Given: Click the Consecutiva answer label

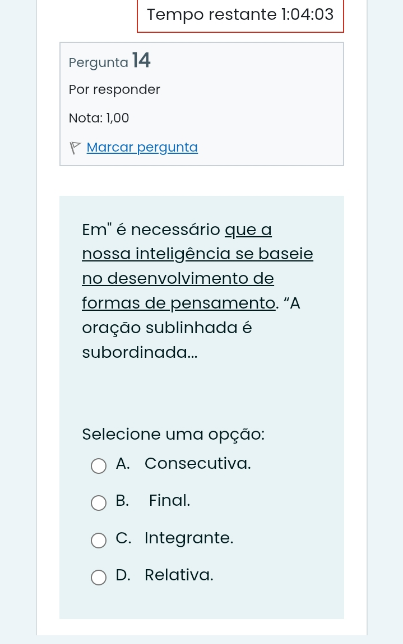Looking at the screenshot, I should coord(198,464).
